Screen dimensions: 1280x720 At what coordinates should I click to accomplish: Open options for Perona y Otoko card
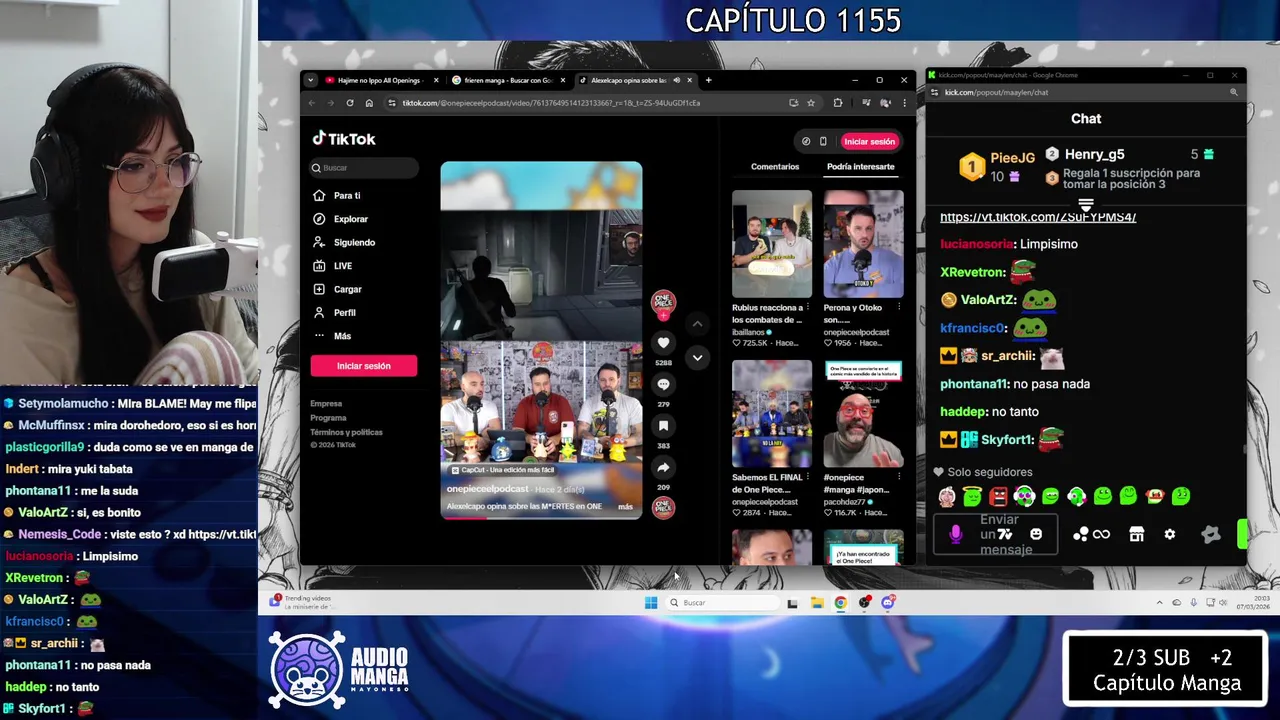tap(899, 308)
